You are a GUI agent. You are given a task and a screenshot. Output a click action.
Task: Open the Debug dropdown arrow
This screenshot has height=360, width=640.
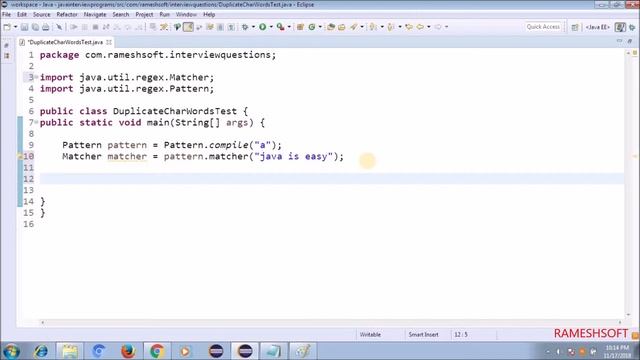[253, 27]
